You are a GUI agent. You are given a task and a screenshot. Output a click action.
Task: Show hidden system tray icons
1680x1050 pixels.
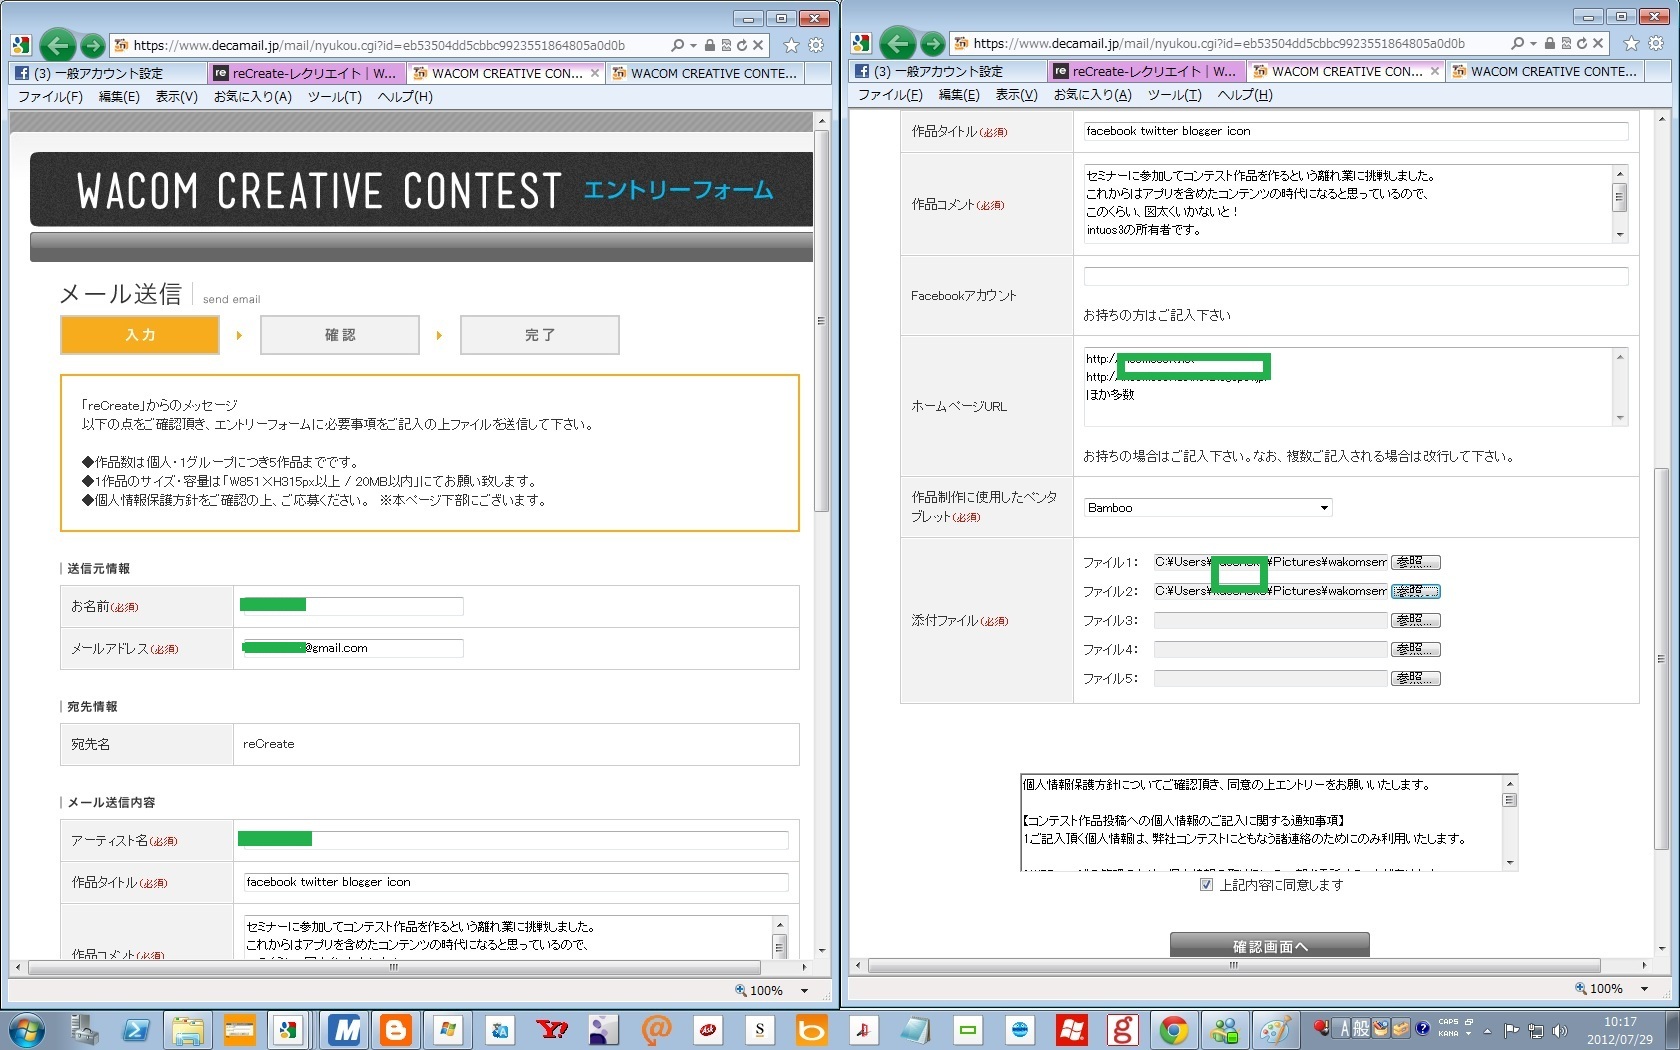(x=1487, y=1031)
